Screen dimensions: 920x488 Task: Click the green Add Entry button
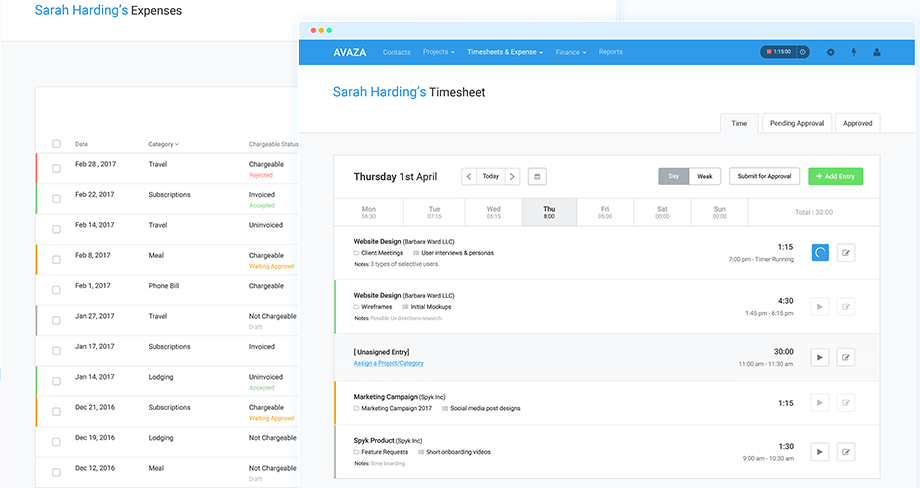coord(836,176)
